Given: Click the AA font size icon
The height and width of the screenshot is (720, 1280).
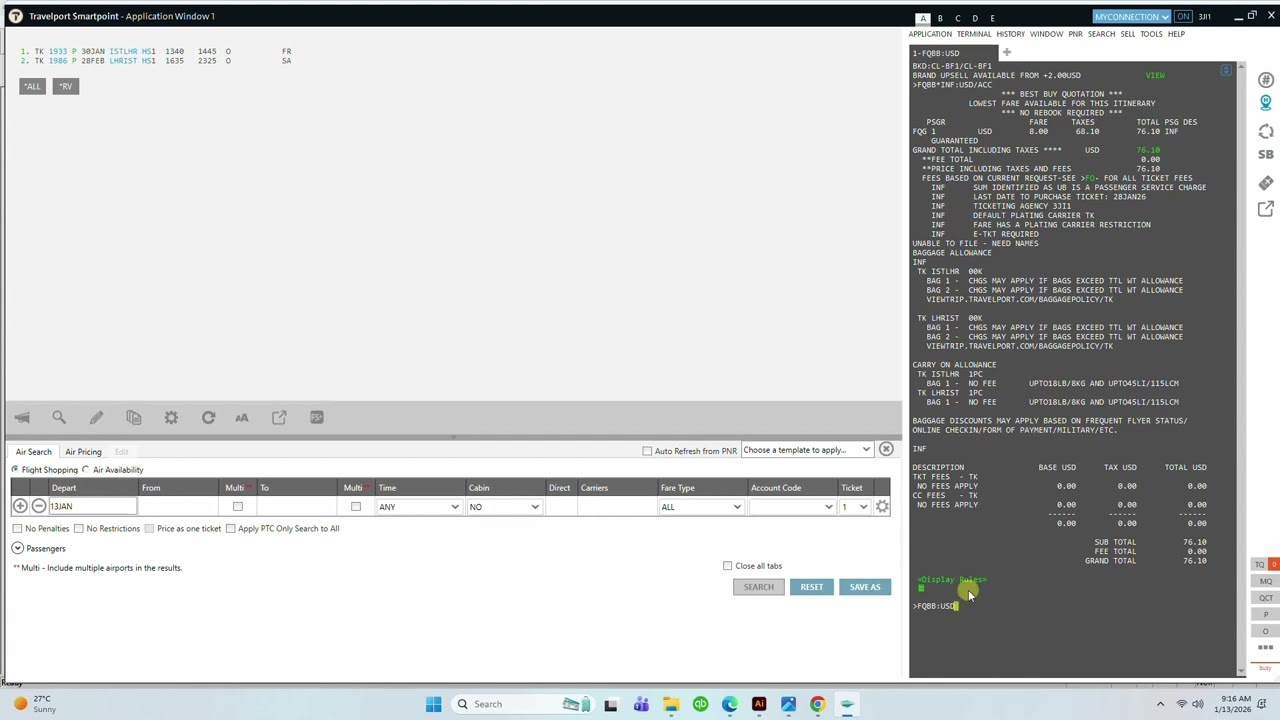Looking at the screenshot, I should click(x=242, y=418).
